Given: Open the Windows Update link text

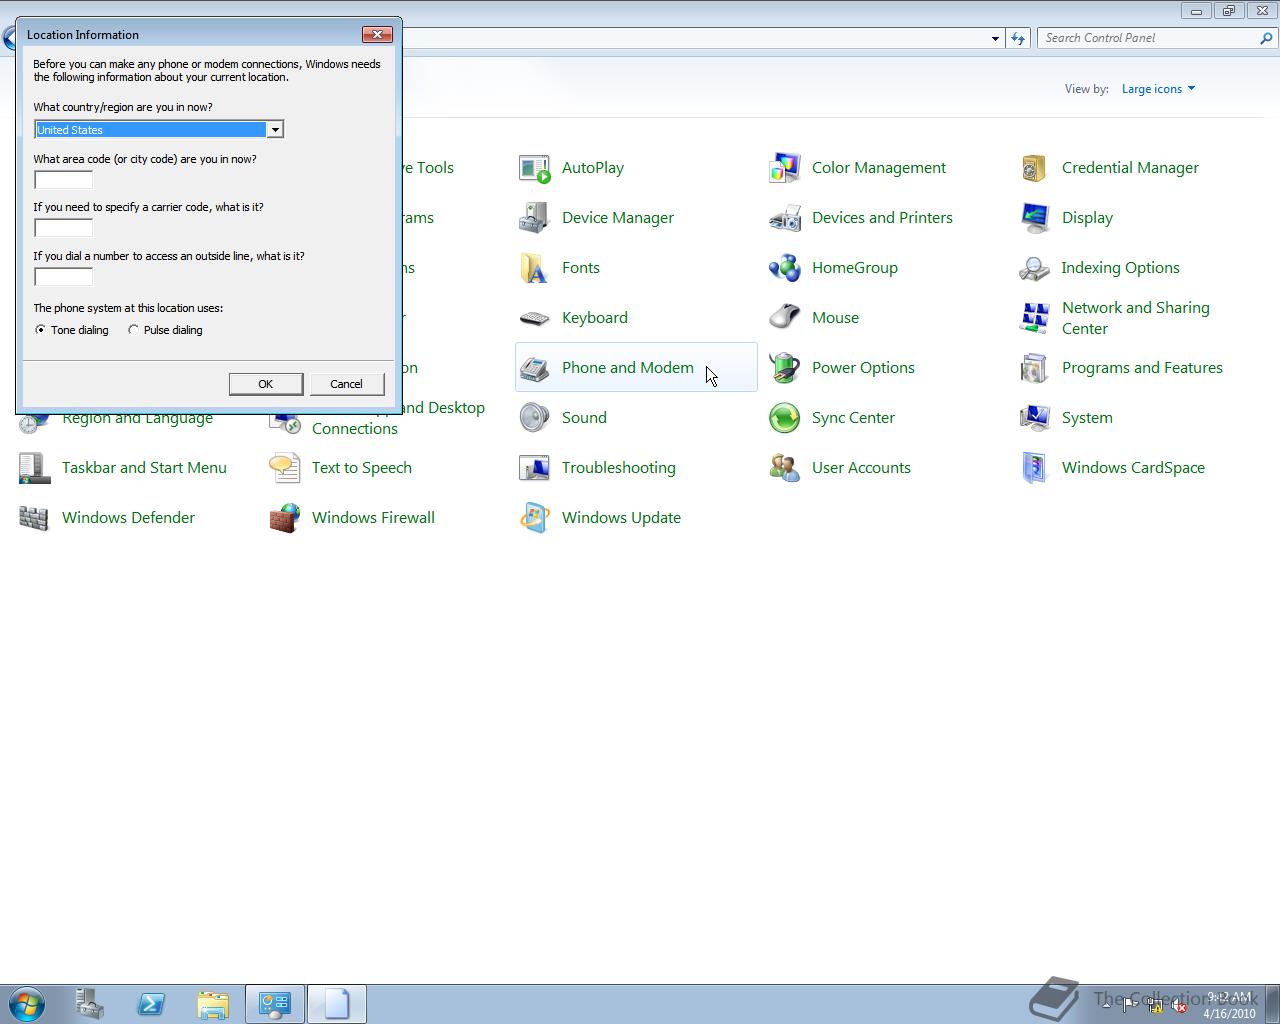Looking at the screenshot, I should (621, 518).
